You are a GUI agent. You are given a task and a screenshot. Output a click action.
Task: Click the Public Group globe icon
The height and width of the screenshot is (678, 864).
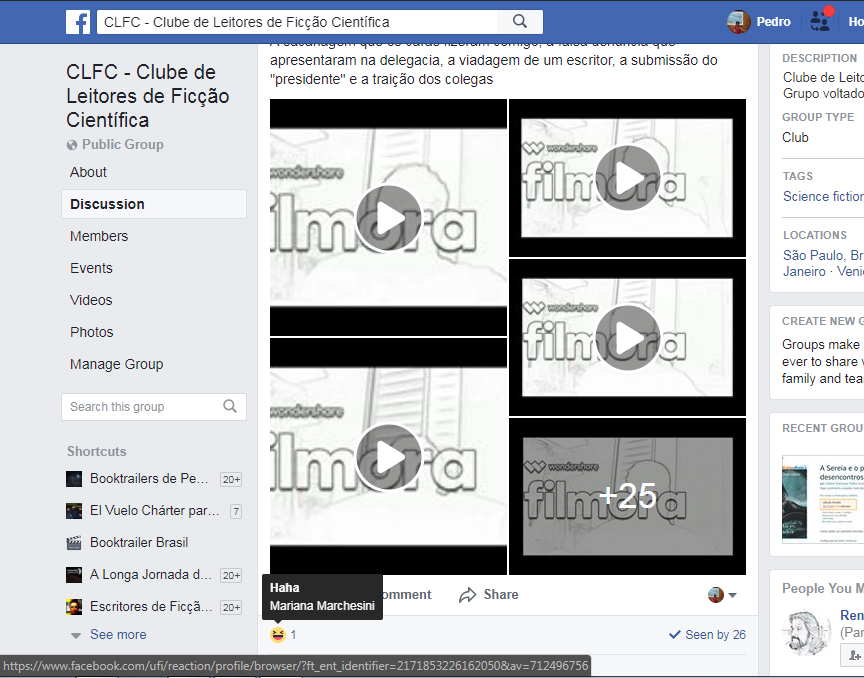point(72,145)
